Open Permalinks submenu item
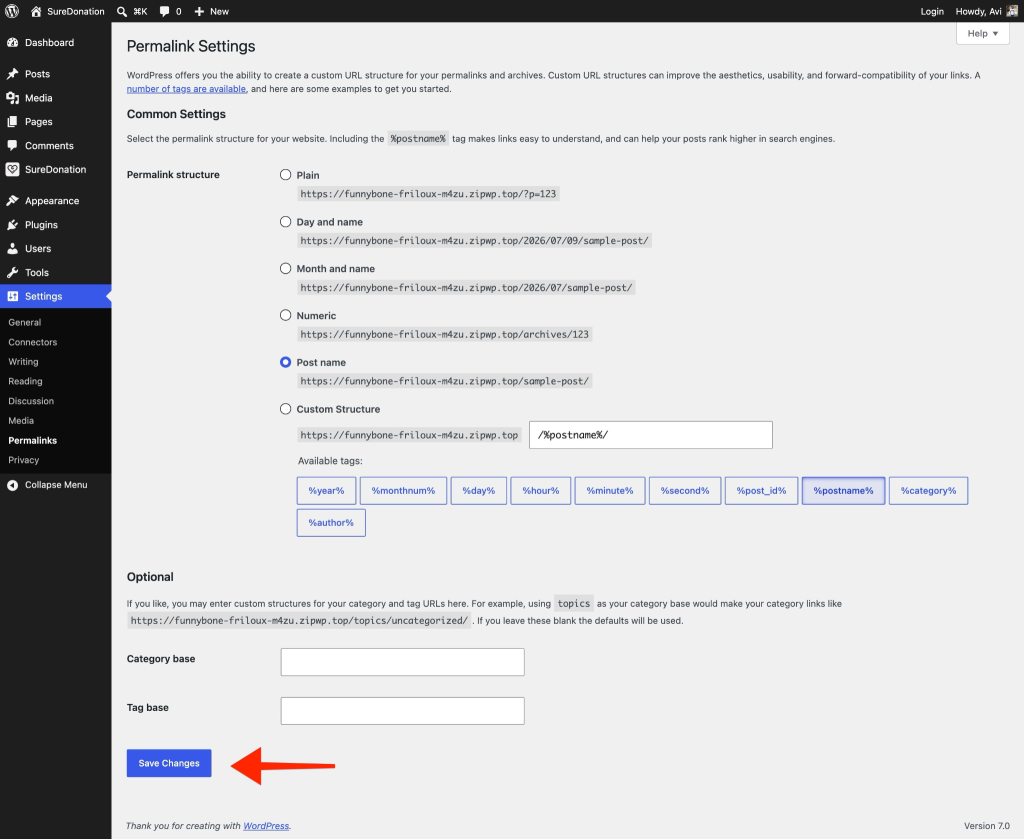1024x839 pixels. point(33,440)
